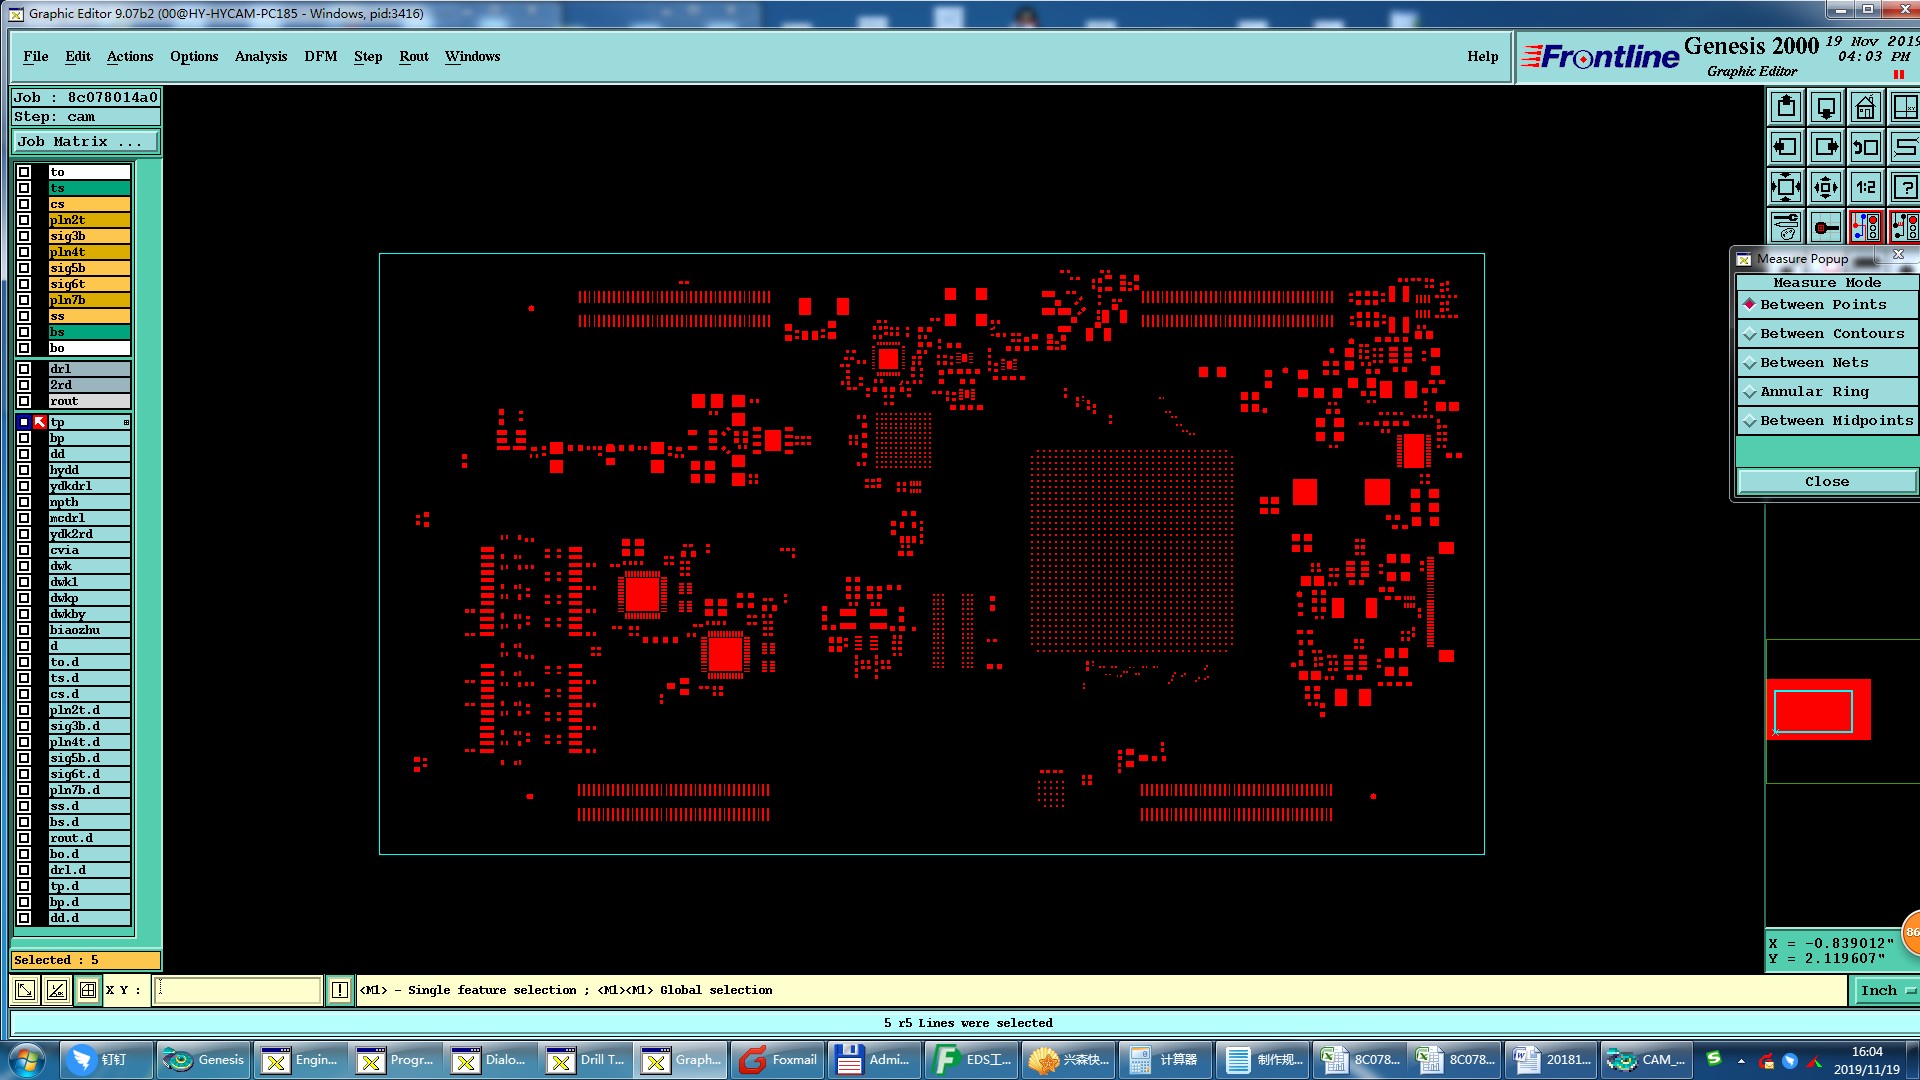Screen dimensions: 1920x1080
Task: Open Foxmail from the taskbar
Action: 777,1060
